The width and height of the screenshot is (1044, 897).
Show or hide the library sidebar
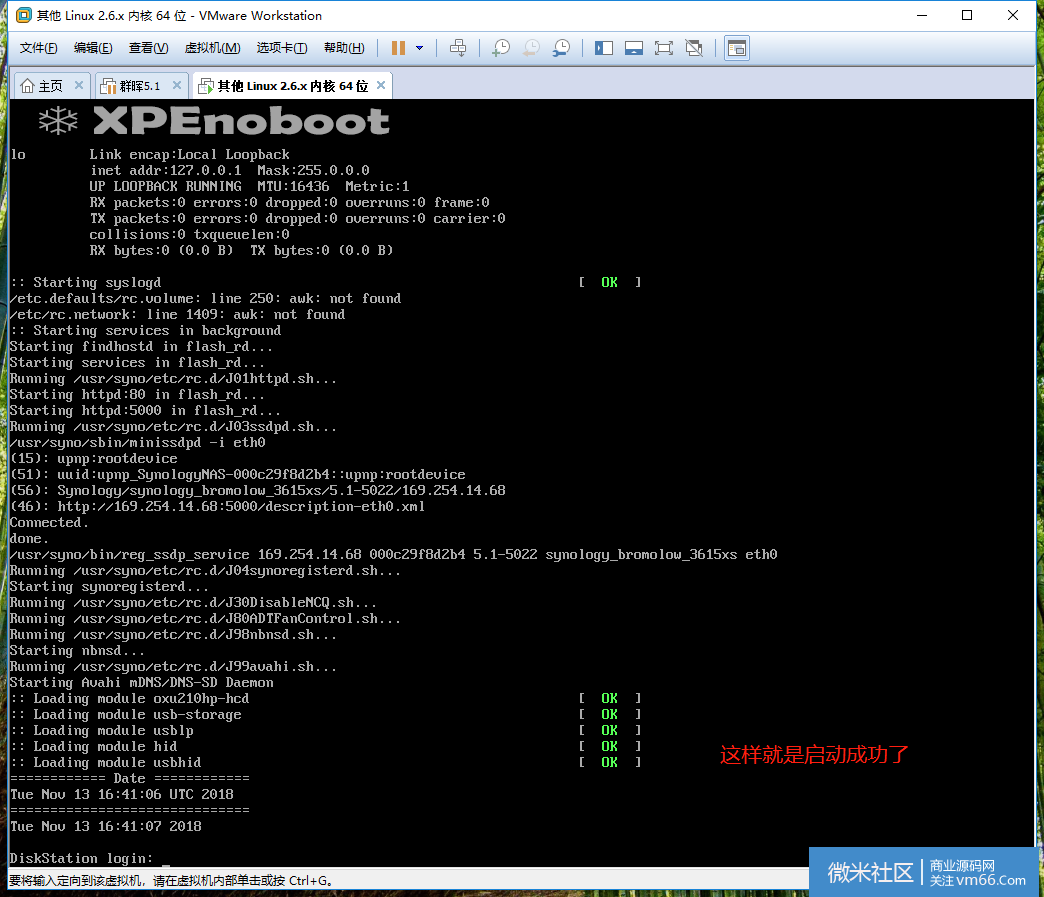coord(604,48)
